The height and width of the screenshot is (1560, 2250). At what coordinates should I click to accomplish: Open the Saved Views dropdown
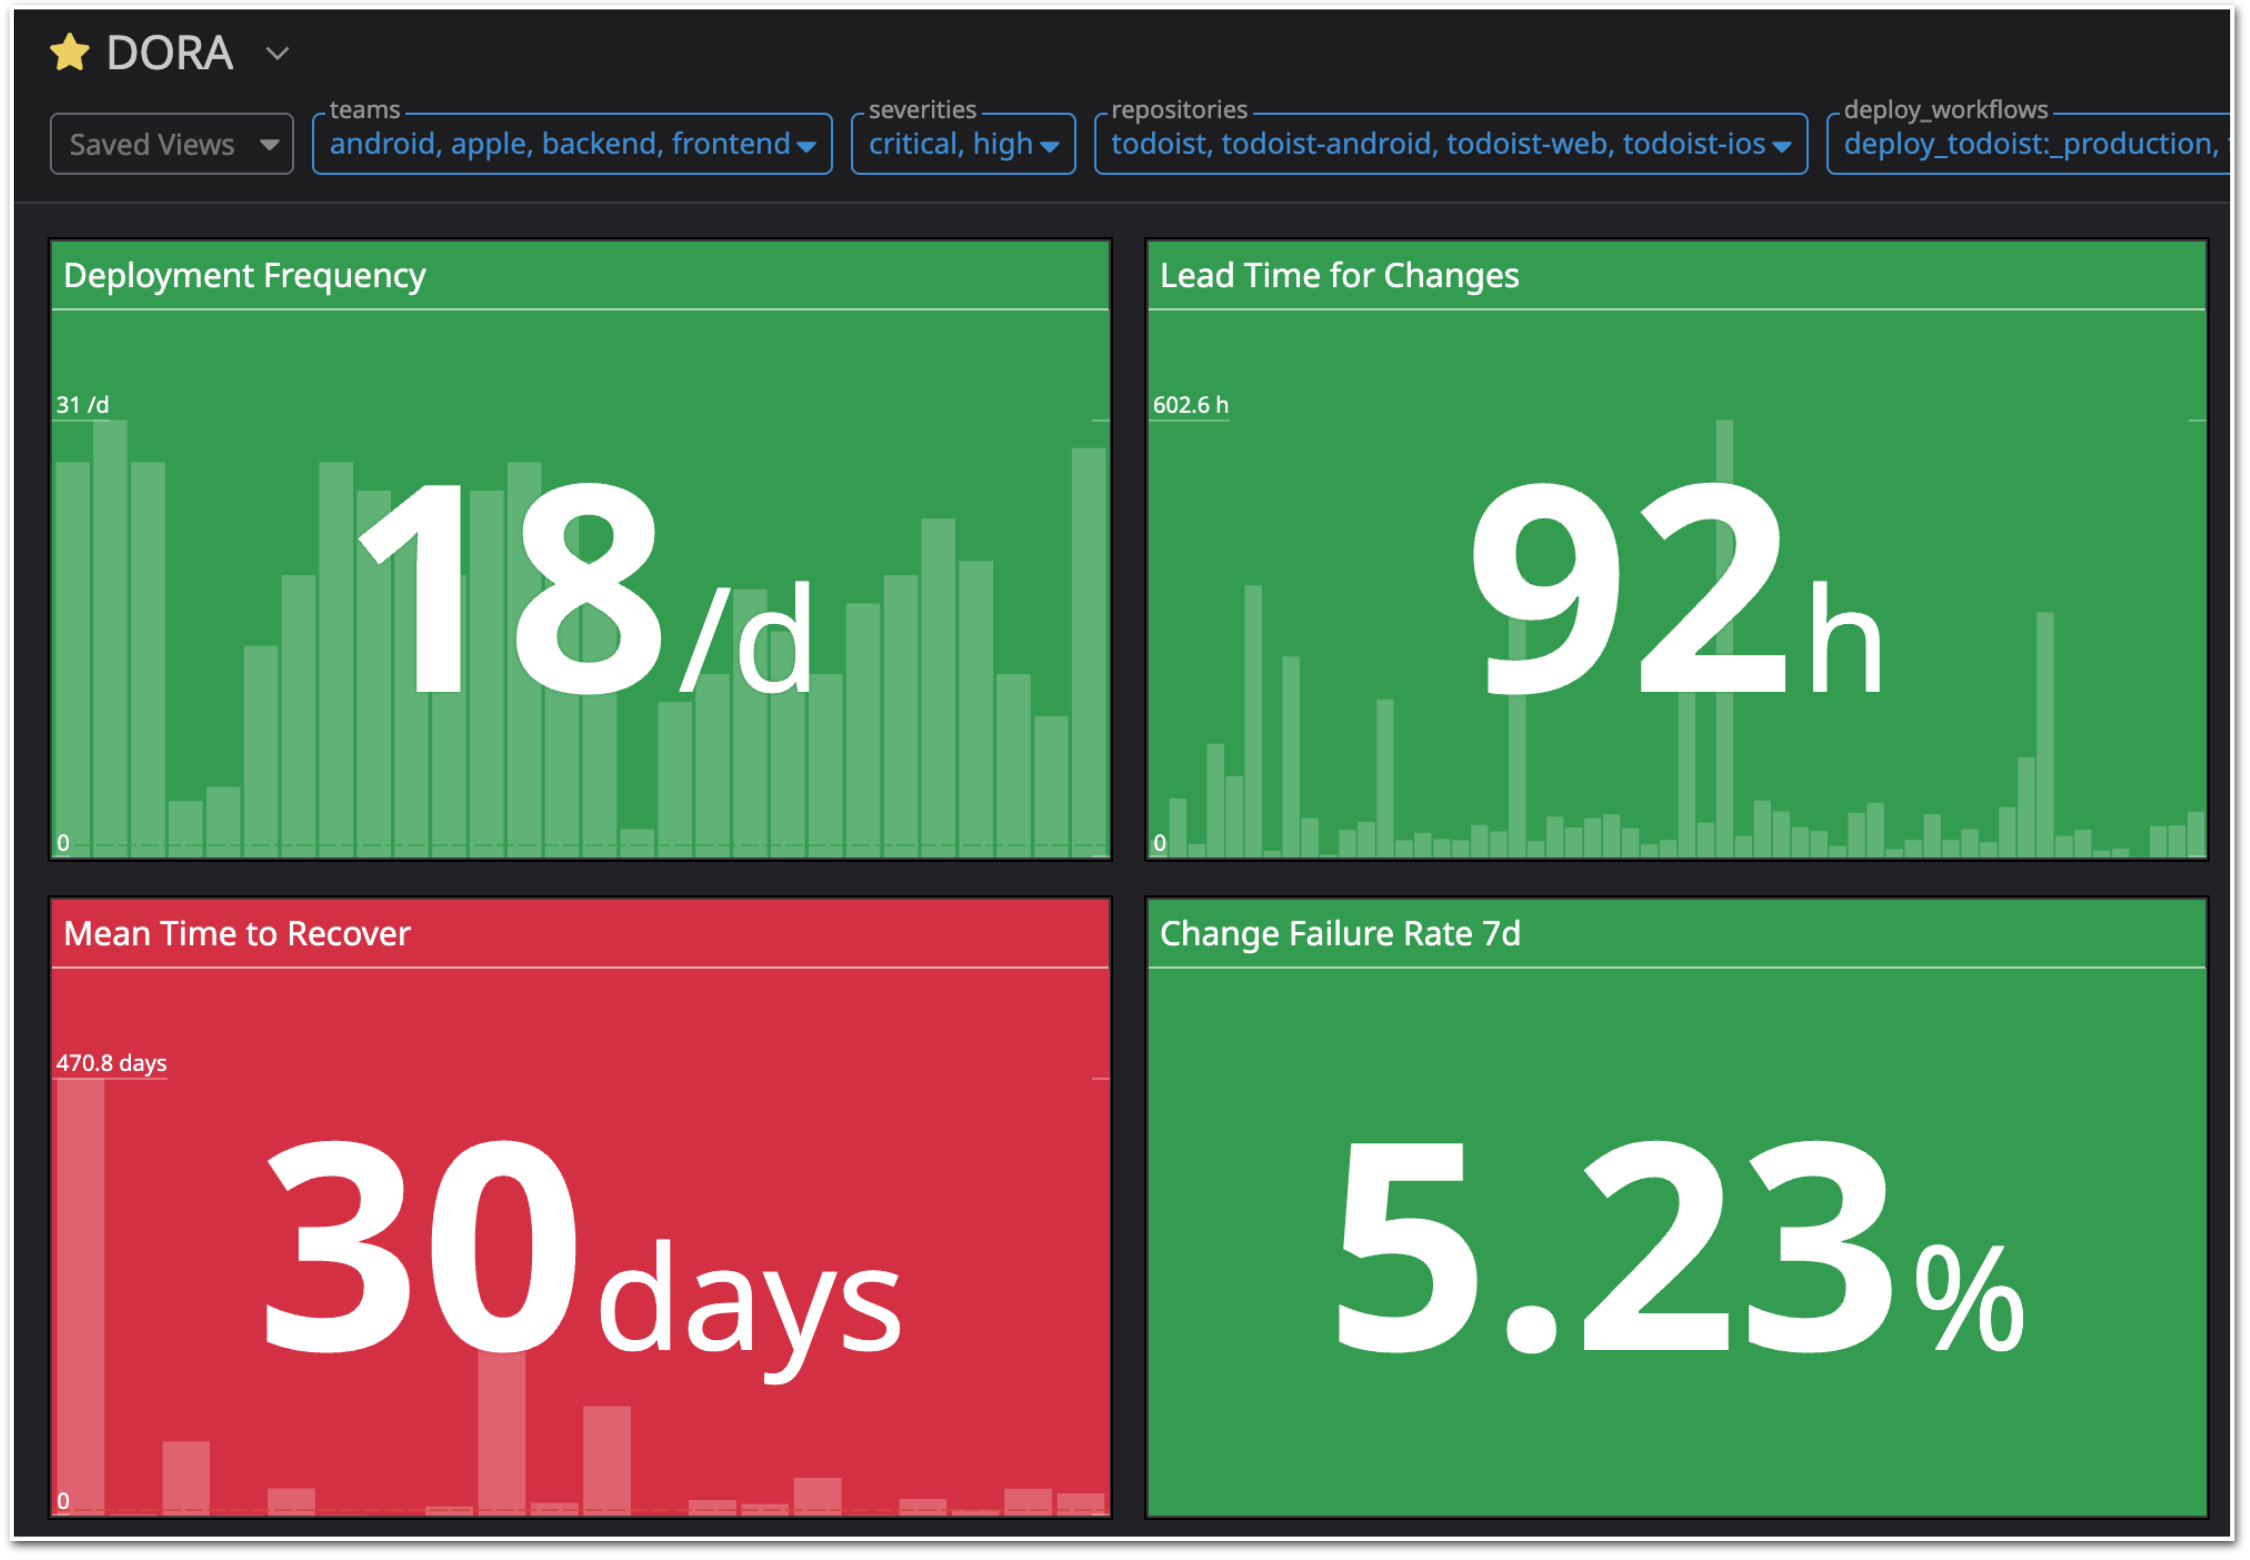(x=170, y=143)
